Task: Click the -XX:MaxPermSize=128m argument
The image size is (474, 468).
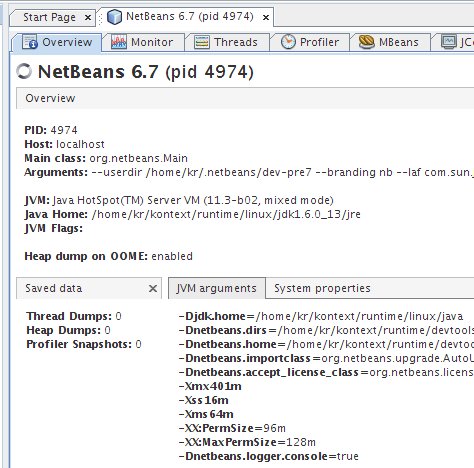Action: pos(247,442)
